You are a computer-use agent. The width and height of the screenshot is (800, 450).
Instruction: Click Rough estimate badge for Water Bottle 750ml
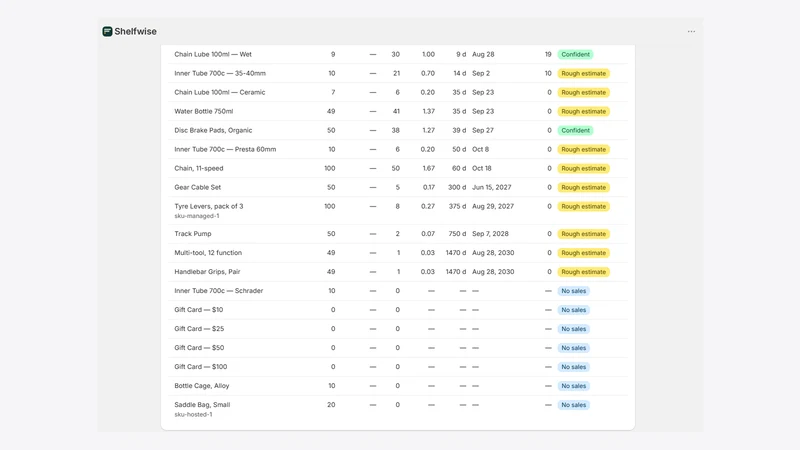[584, 111]
